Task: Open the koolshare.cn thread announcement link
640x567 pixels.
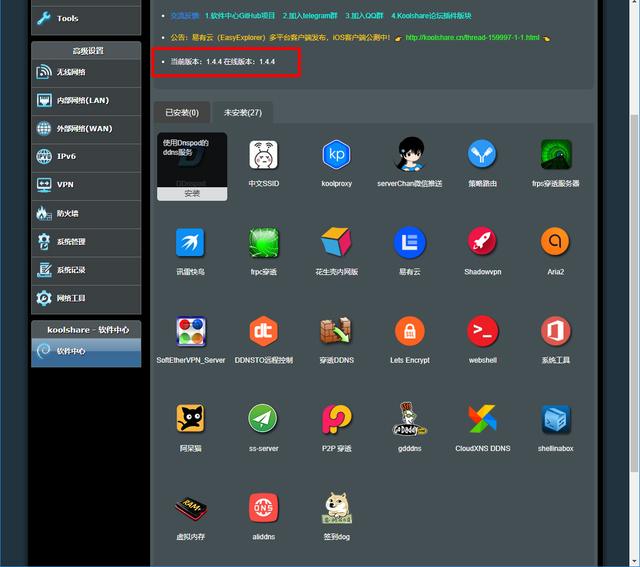Action: click(x=472, y=38)
